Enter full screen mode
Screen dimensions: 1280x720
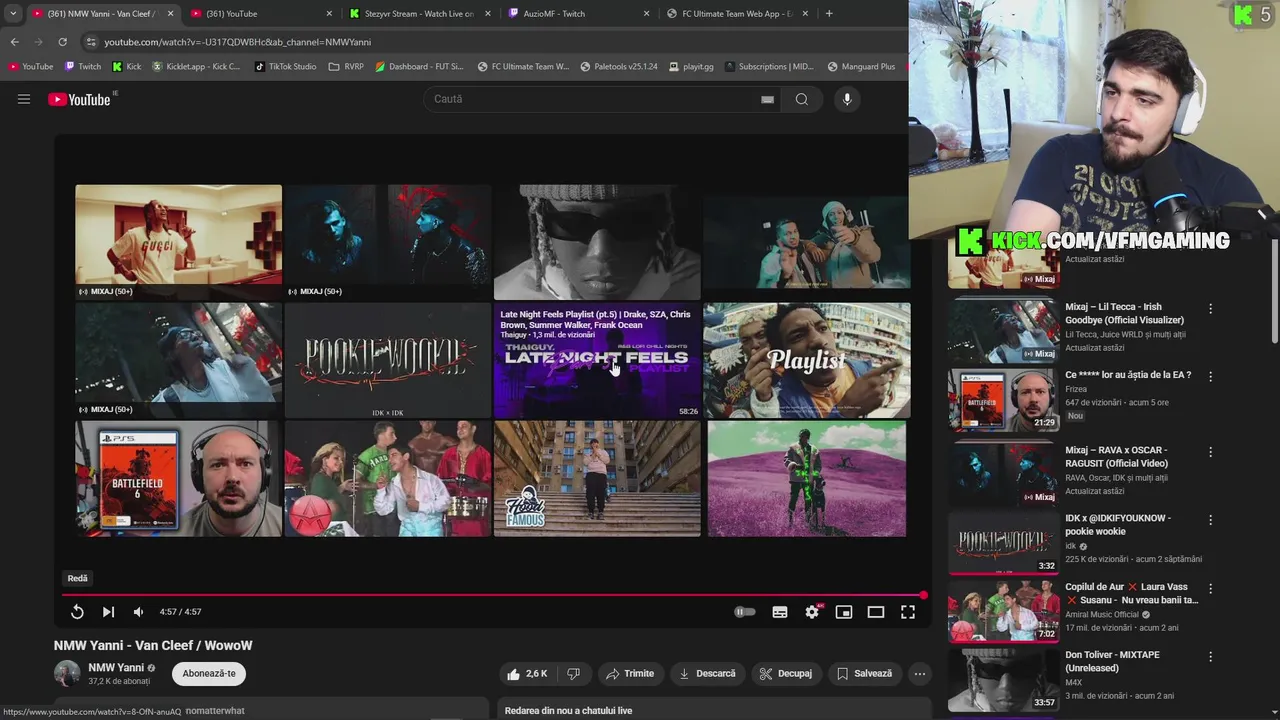pyautogui.click(x=908, y=612)
